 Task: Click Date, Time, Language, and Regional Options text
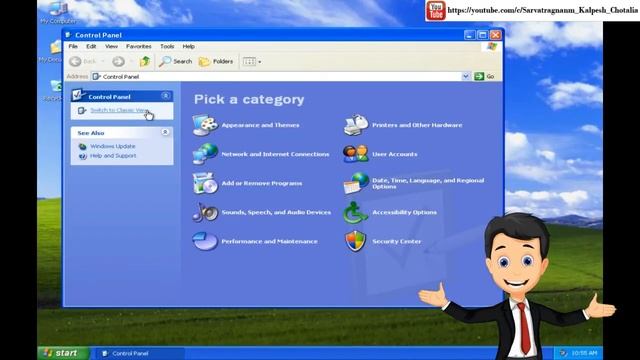pyautogui.click(x=428, y=183)
